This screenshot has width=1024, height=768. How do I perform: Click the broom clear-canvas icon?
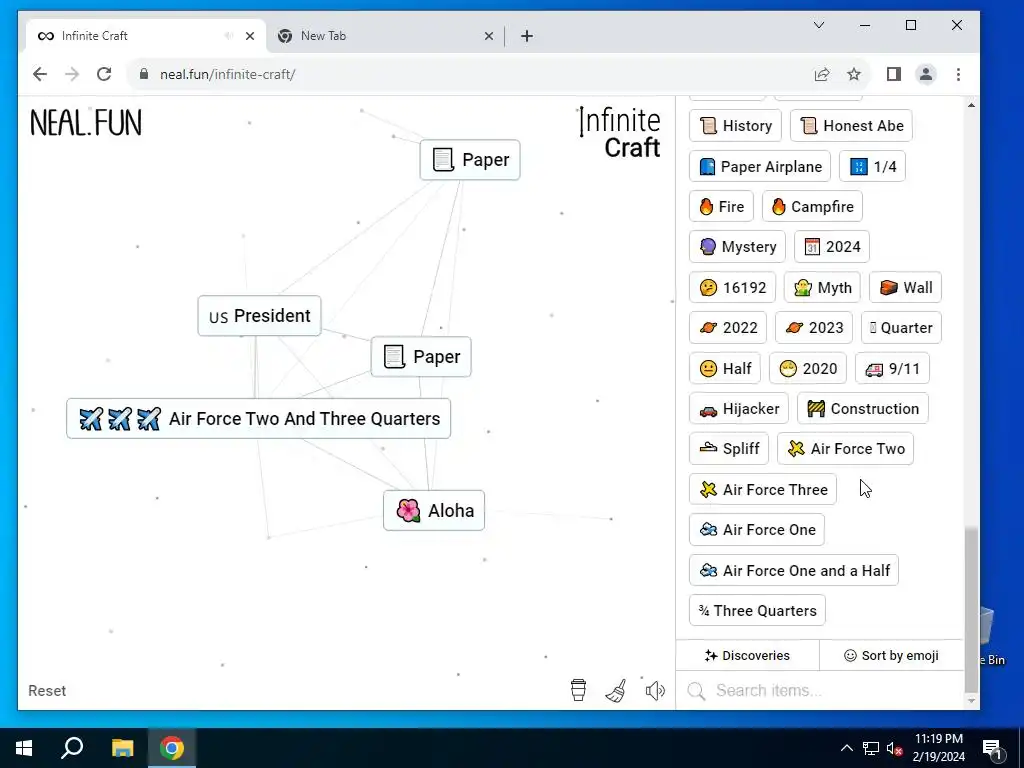pyautogui.click(x=616, y=690)
